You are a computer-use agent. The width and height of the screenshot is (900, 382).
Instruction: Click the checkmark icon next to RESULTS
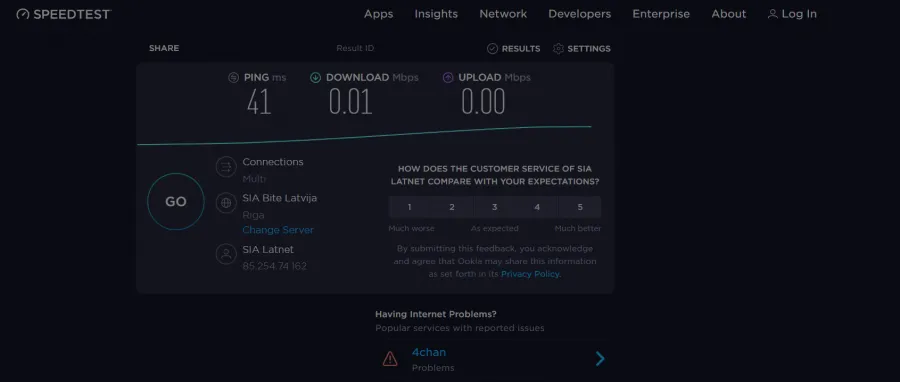[x=492, y=49]
